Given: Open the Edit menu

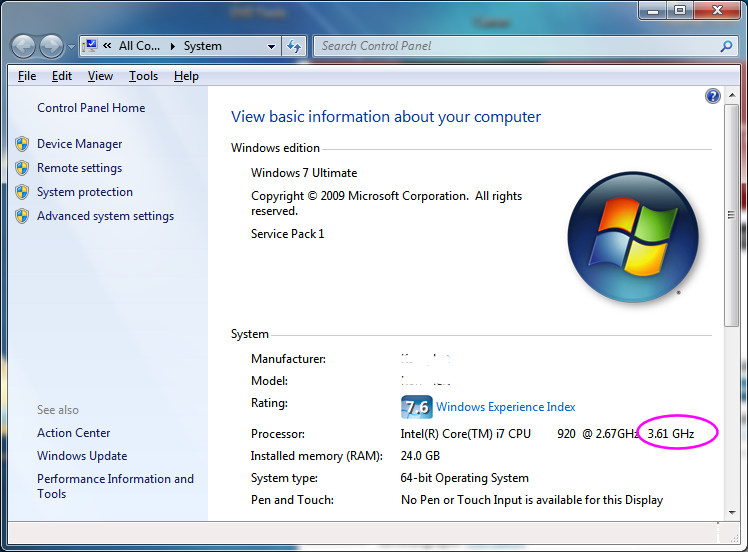Looking at the screenshot, I should click(x=62, y=76).
